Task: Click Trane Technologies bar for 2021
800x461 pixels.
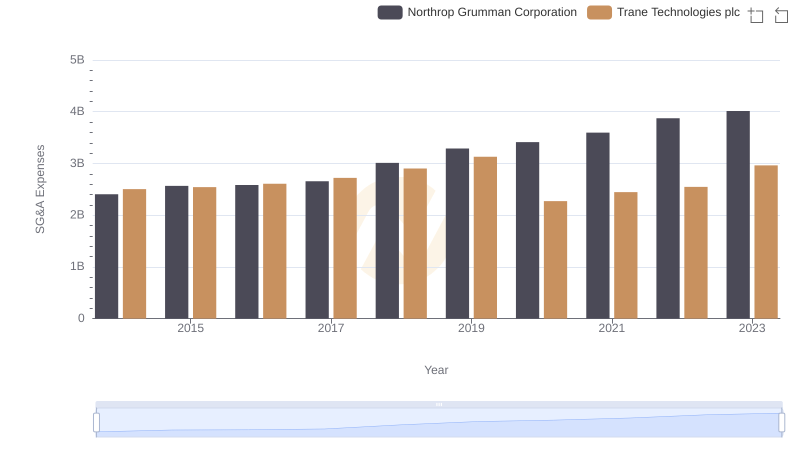Action: point(626,255)
